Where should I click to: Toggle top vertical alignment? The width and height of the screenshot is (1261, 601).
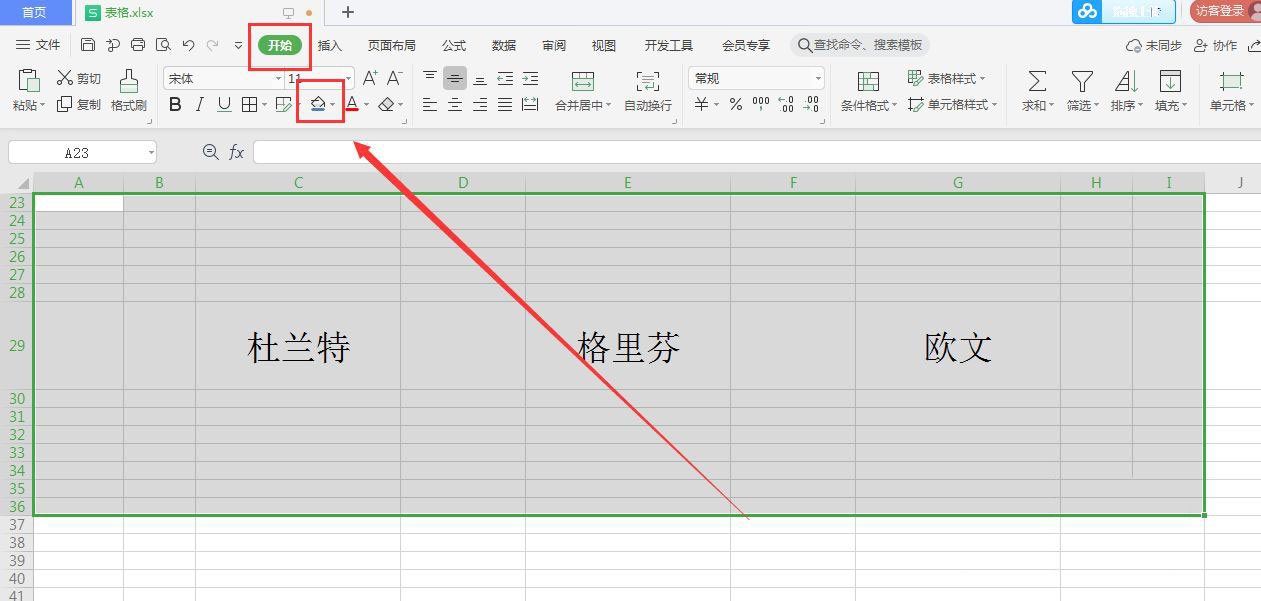click(x=430, y=78)
